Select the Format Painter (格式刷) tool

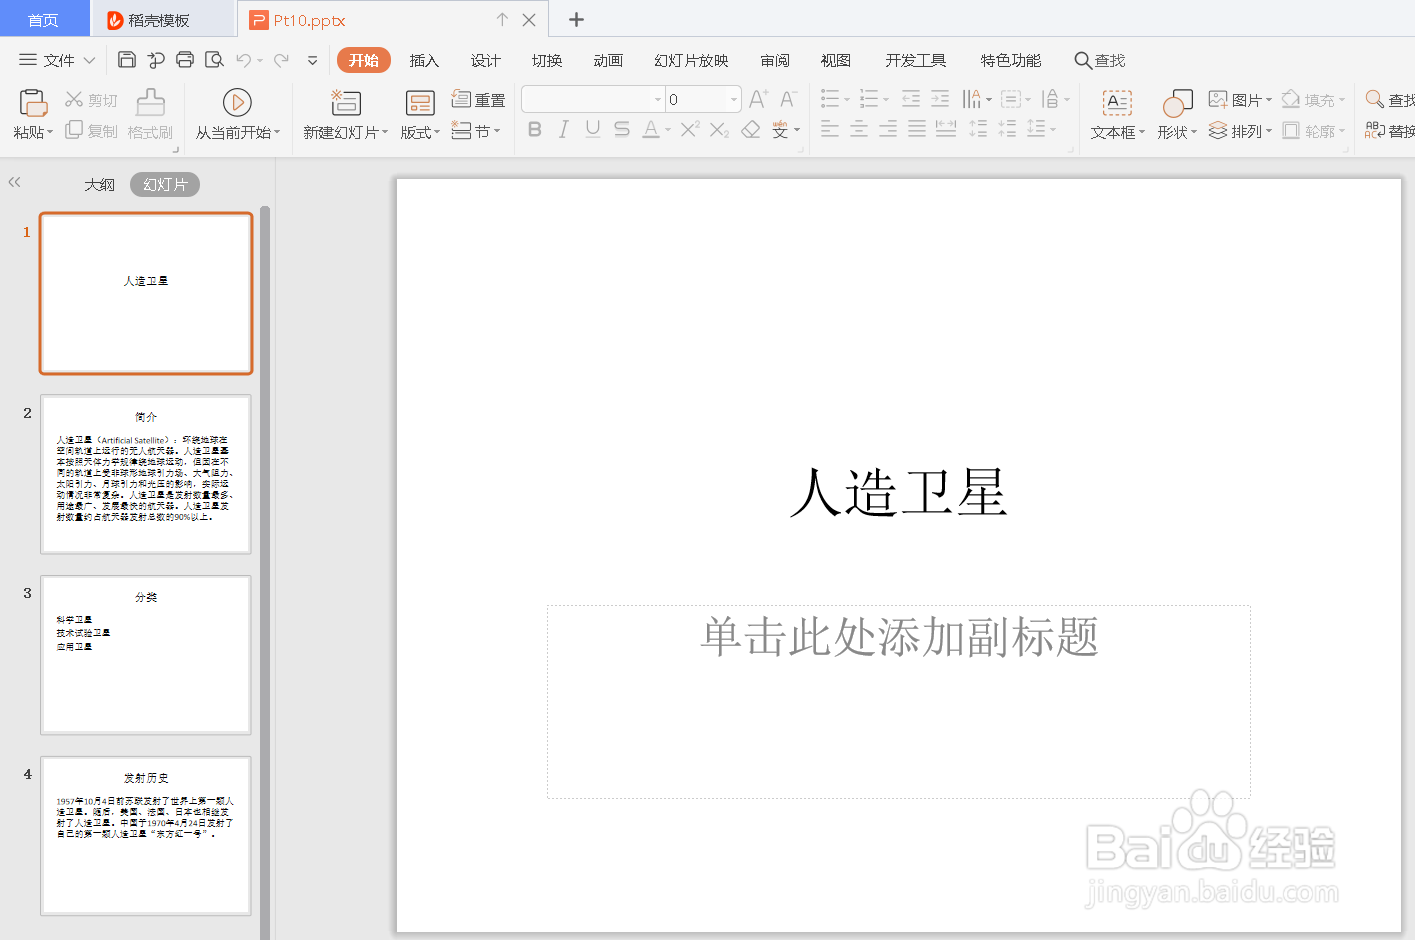(x=150, y=114)
